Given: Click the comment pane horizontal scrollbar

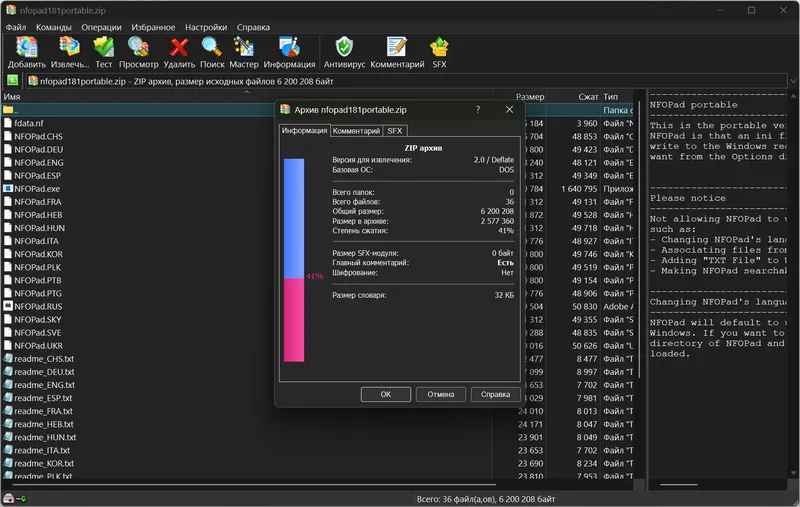Looking at the screenshot, I should tap(678, 485).
